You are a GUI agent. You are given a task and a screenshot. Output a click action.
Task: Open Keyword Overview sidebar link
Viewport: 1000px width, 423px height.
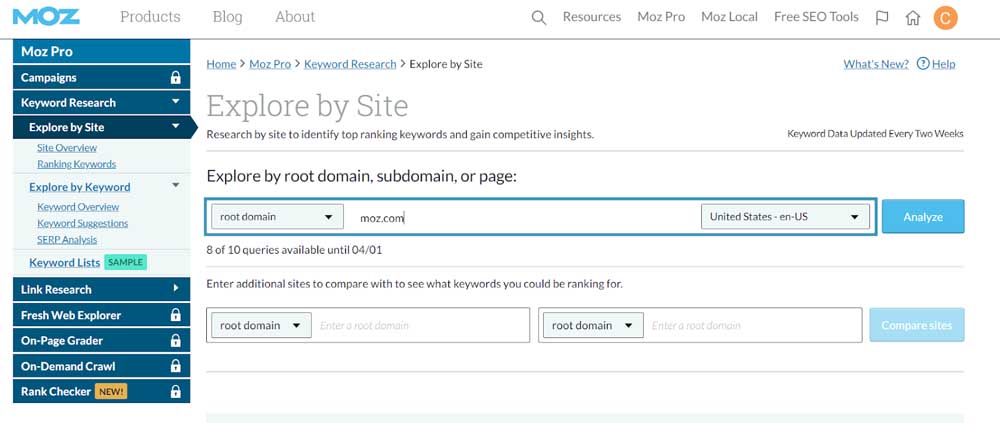78,207
